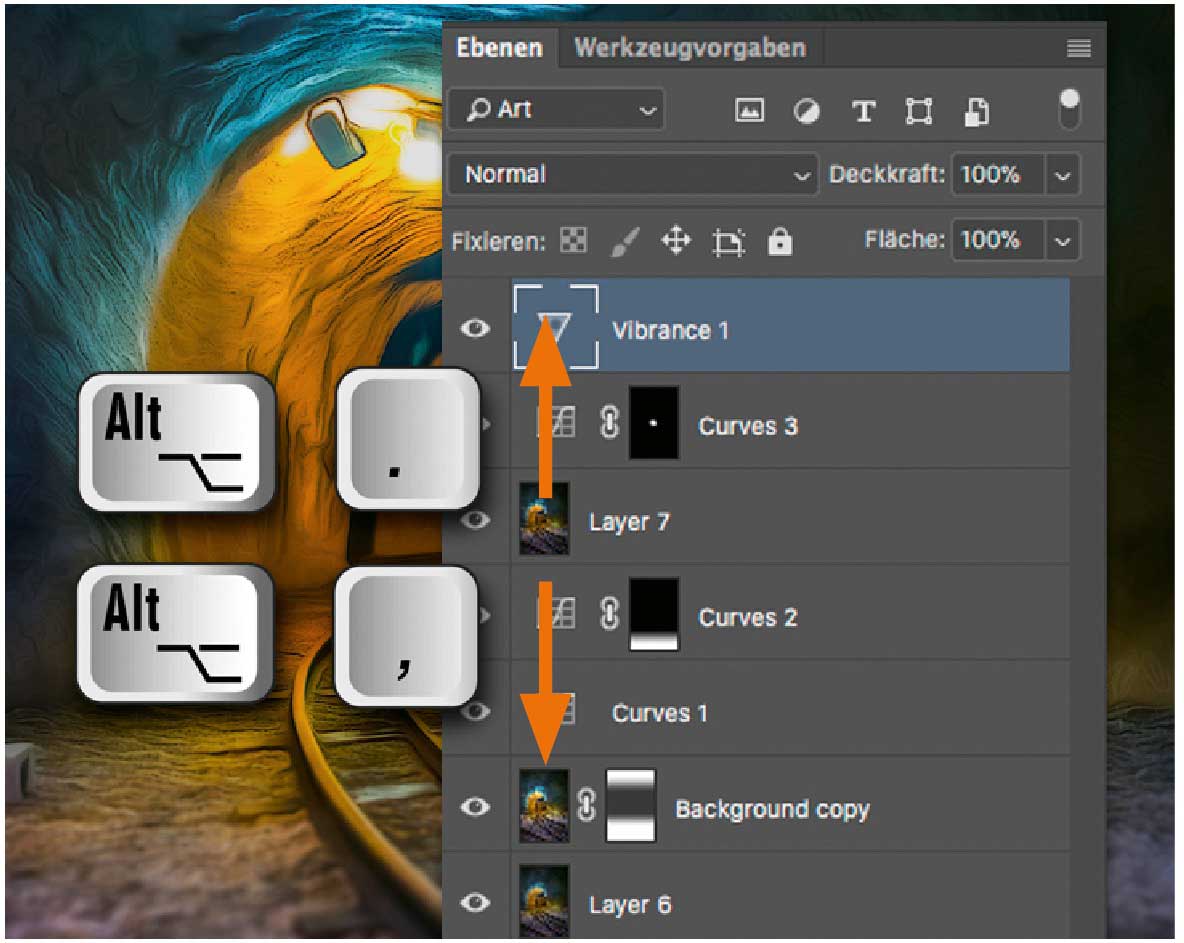Lock position move icon in Fixieren
Screen dimensions: 1184x943
click(x=677, y=241)
